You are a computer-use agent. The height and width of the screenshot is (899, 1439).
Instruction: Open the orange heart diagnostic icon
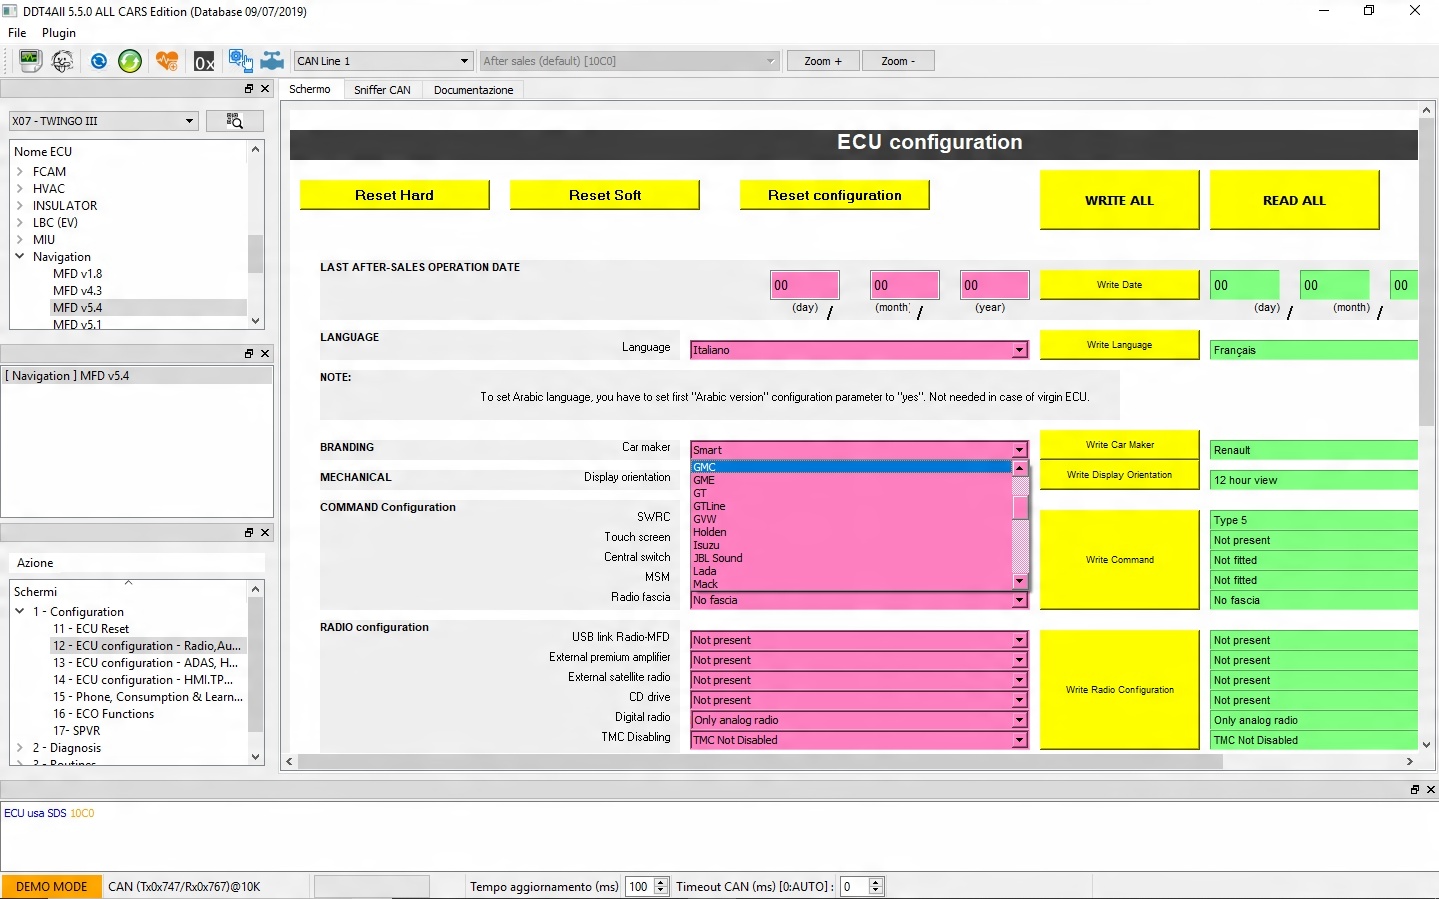pos(167,61)
